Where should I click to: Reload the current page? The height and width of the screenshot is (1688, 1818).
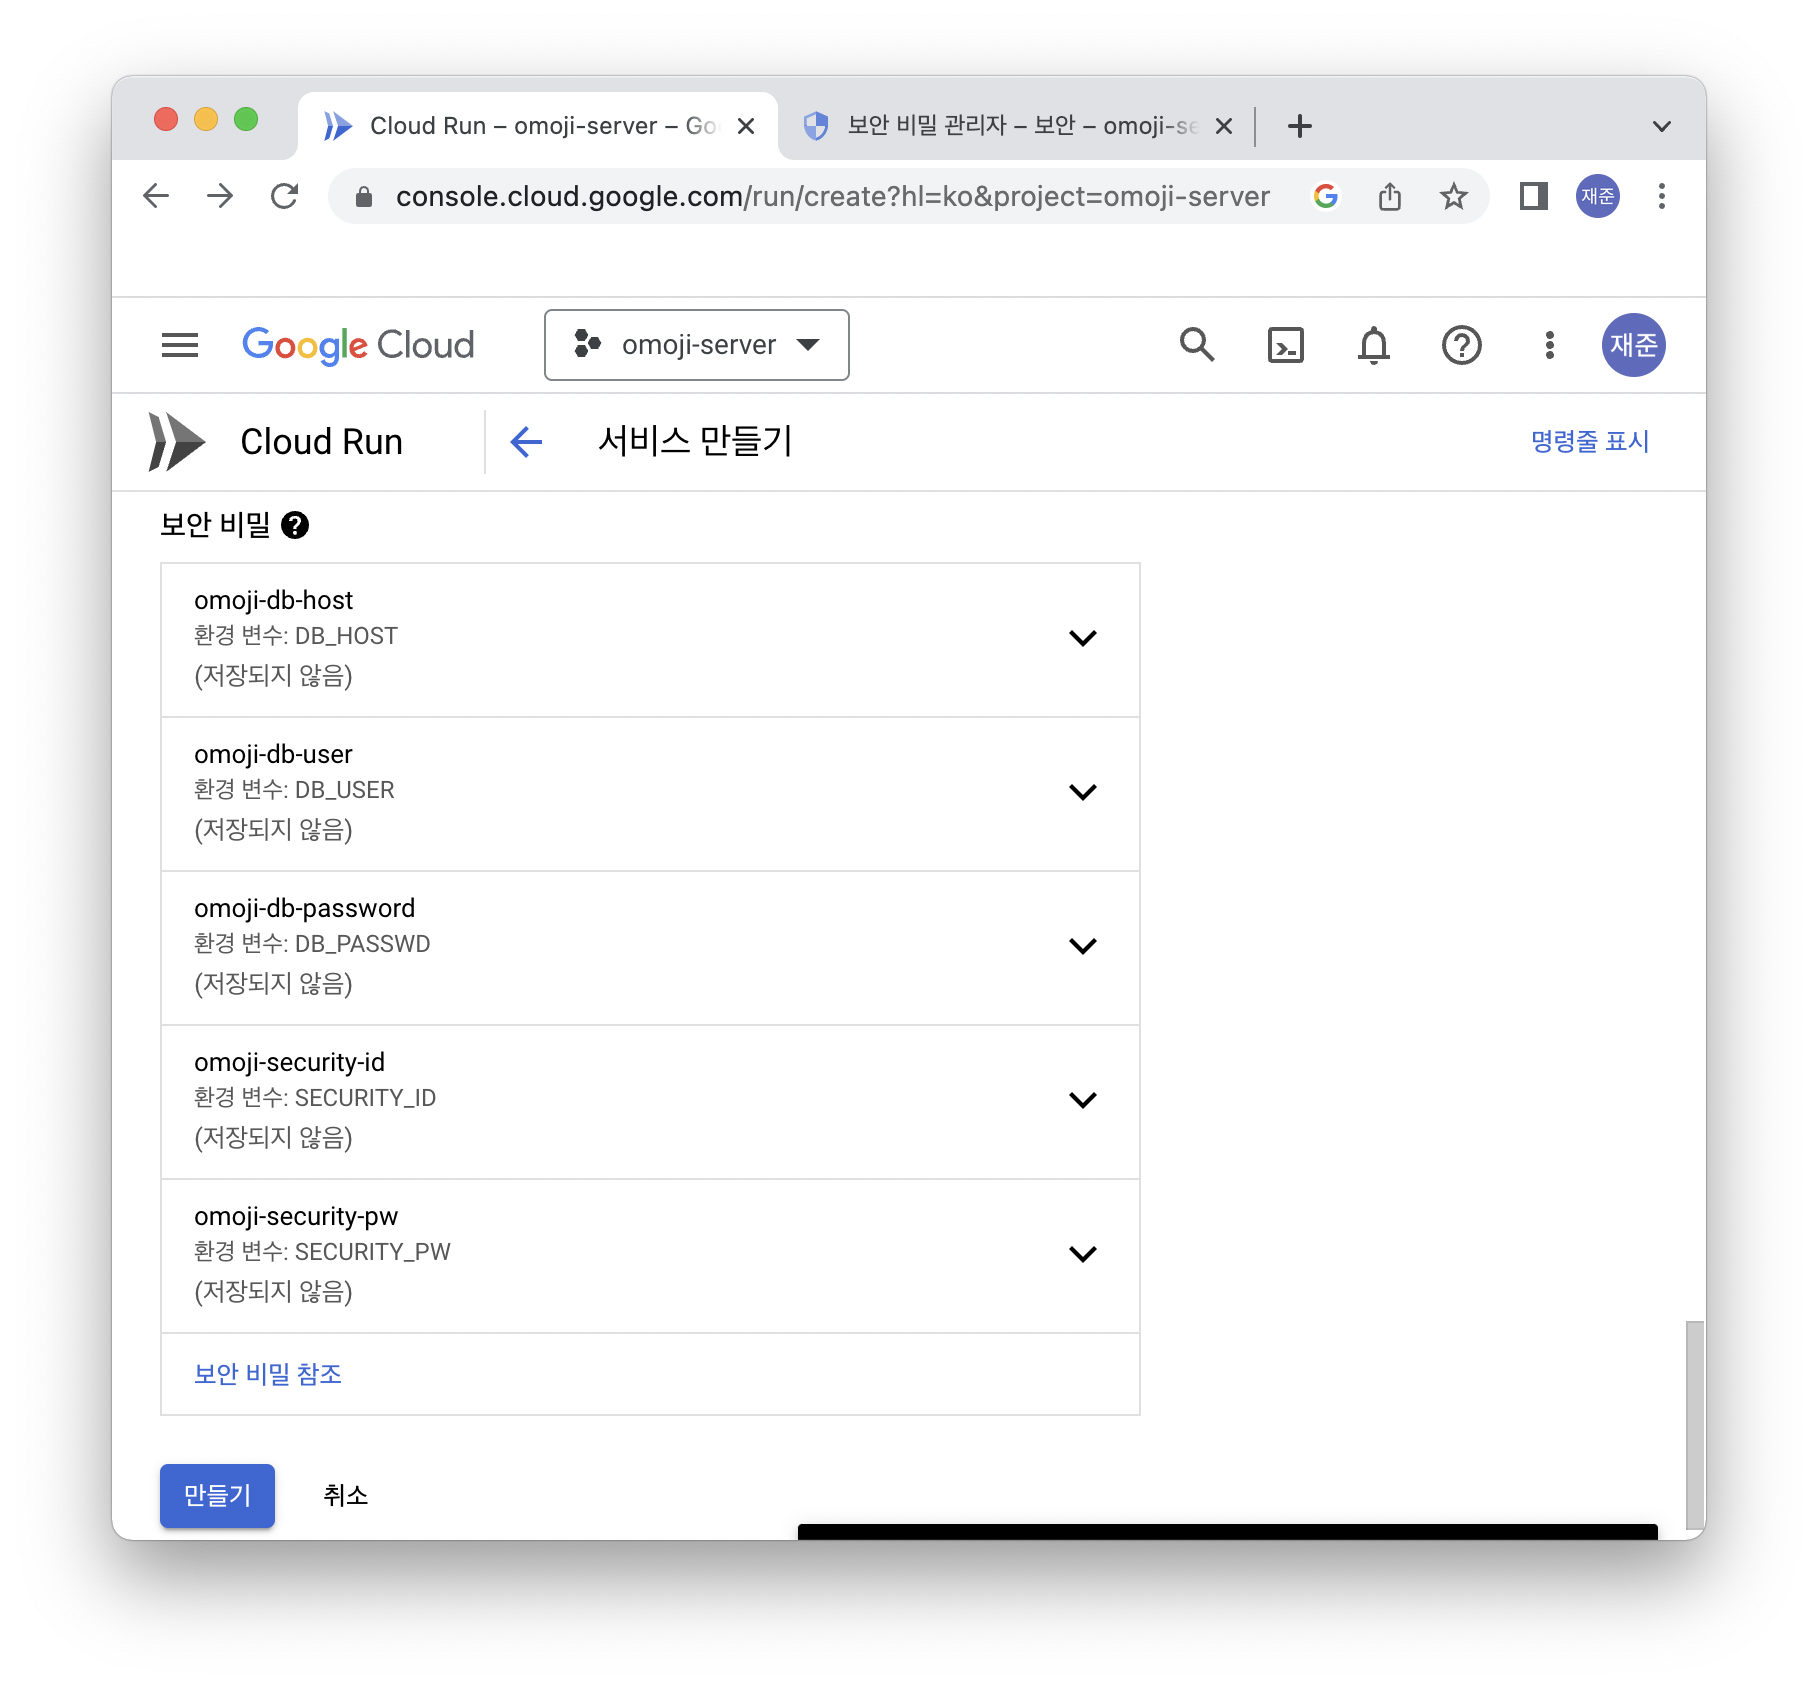click(285, 196)
